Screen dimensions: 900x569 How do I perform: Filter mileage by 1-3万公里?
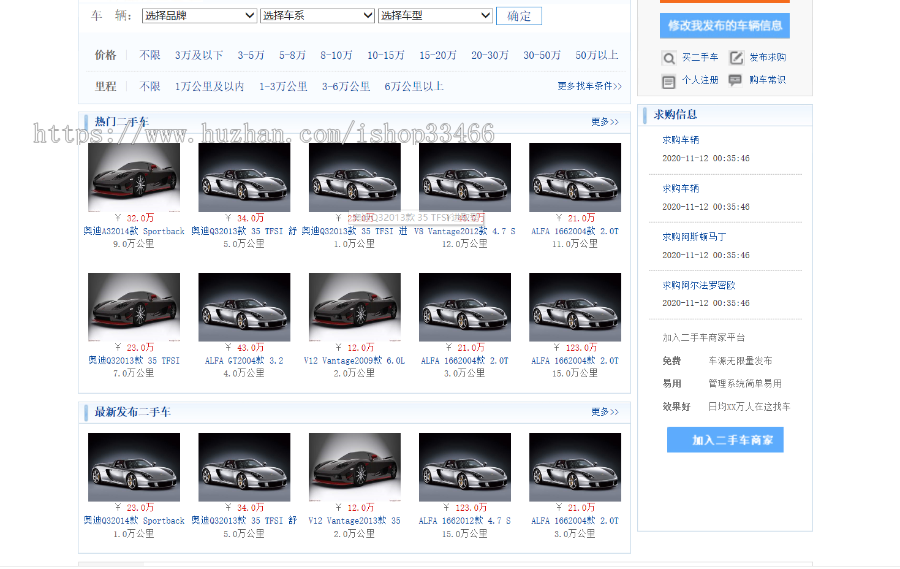pos(283,87)
